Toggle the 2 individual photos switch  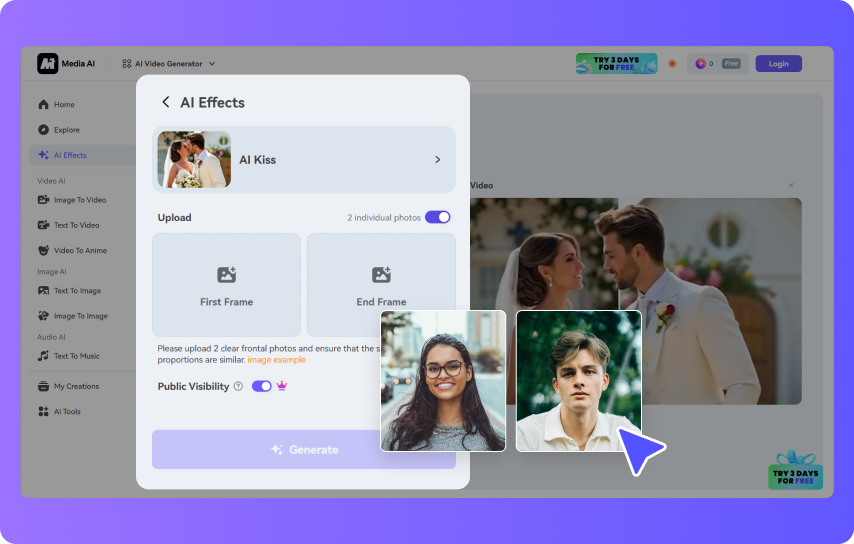[x=437, y=217]
